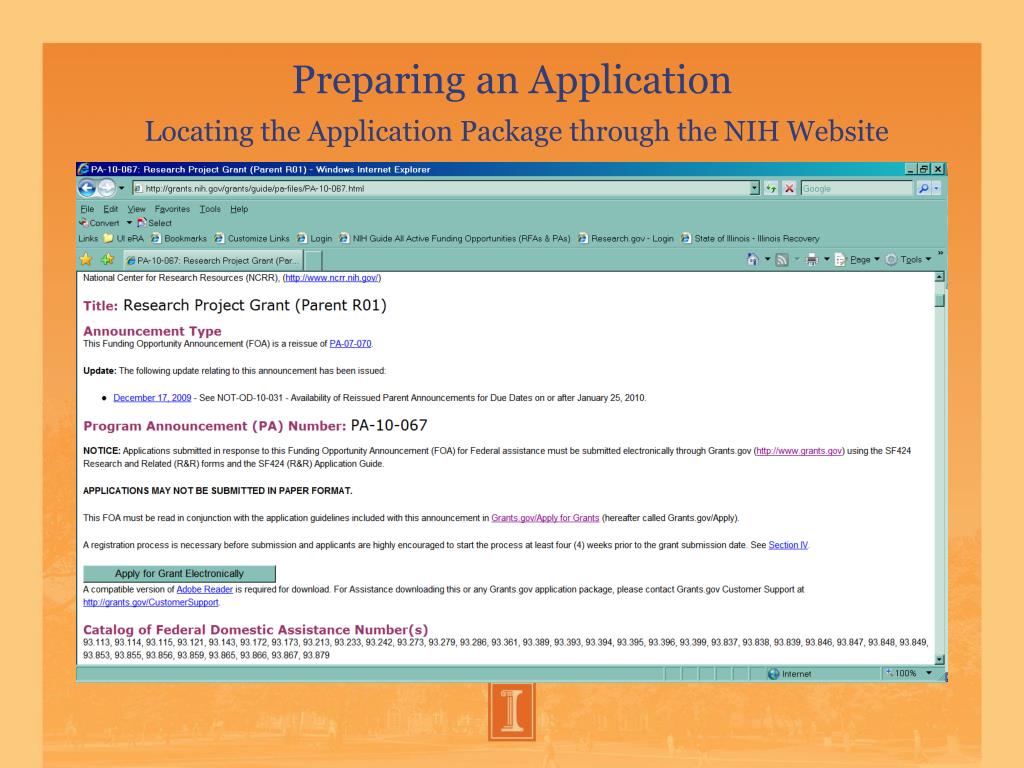Click the Add to Favorites star-plus icon
Image resolution: width=1024 pixels, height=768 pixels.
tap(108, 259)
